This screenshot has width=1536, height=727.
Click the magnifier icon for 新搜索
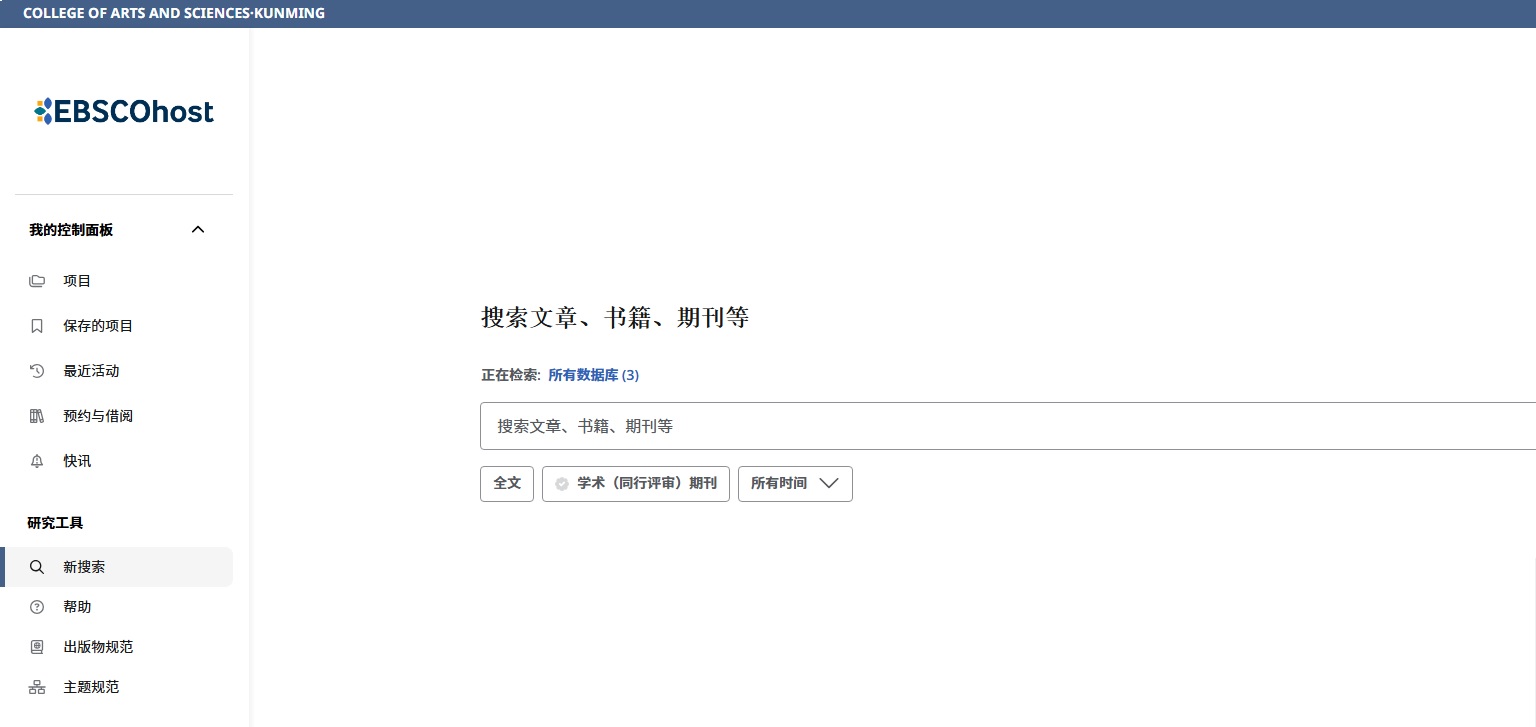tap(37, 567)
